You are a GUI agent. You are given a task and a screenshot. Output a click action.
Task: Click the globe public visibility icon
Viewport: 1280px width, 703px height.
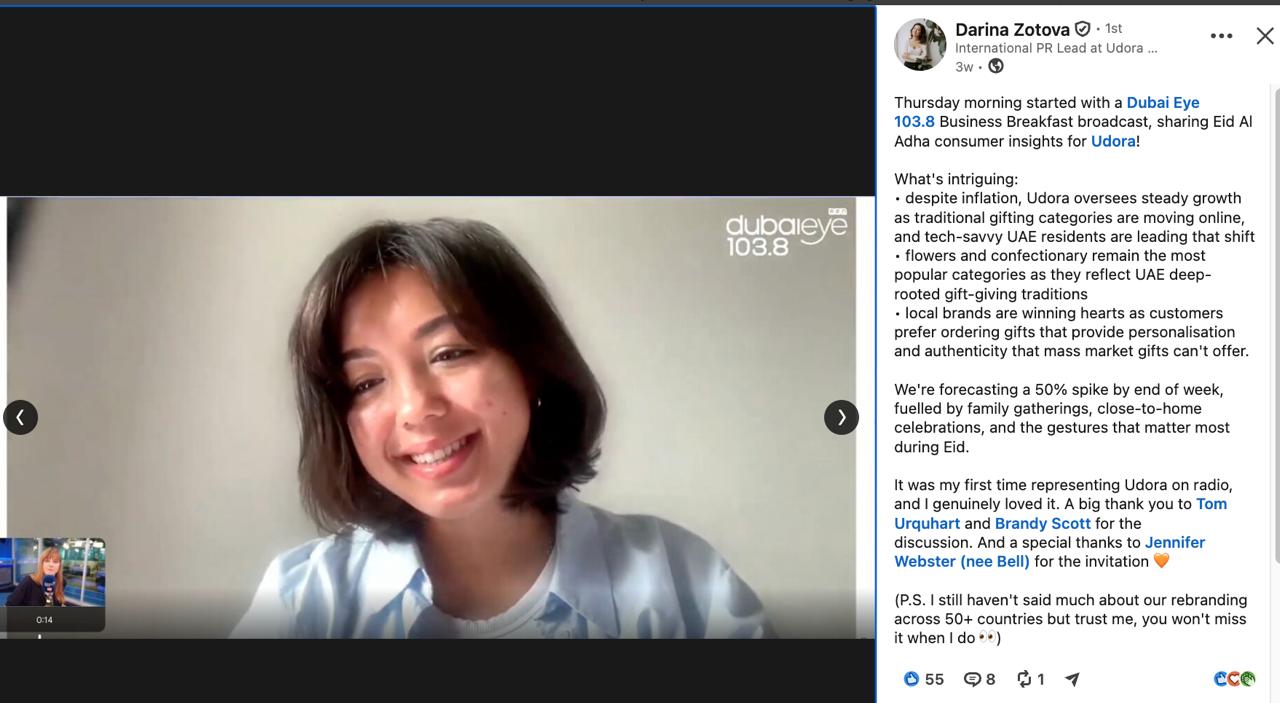click(x=996, y=67)
